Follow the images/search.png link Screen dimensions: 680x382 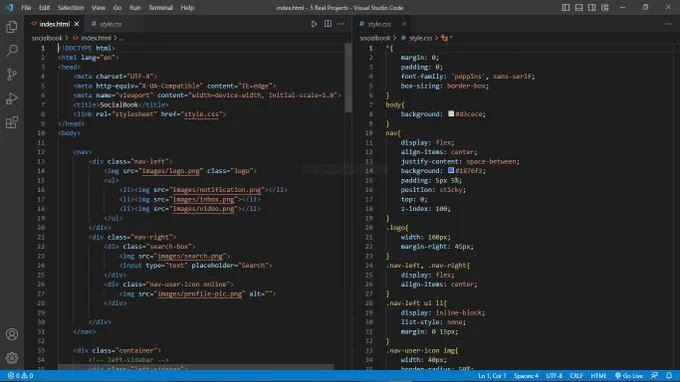190,256
